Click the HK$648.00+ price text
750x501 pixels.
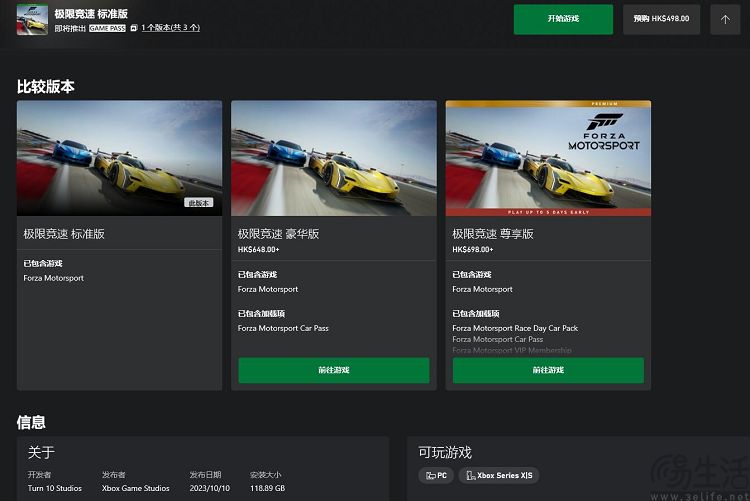point(258,249)
